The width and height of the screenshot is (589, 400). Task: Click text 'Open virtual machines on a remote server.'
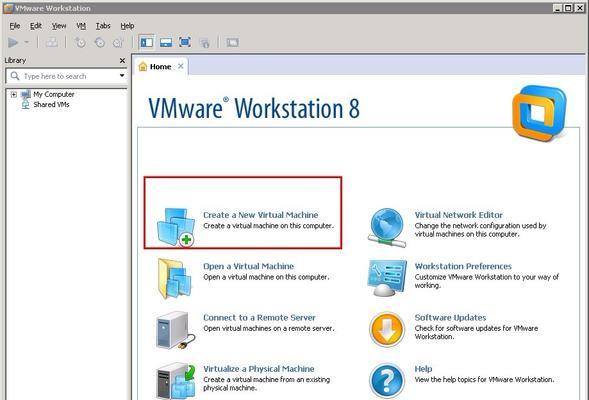click(x=268, y=328)
